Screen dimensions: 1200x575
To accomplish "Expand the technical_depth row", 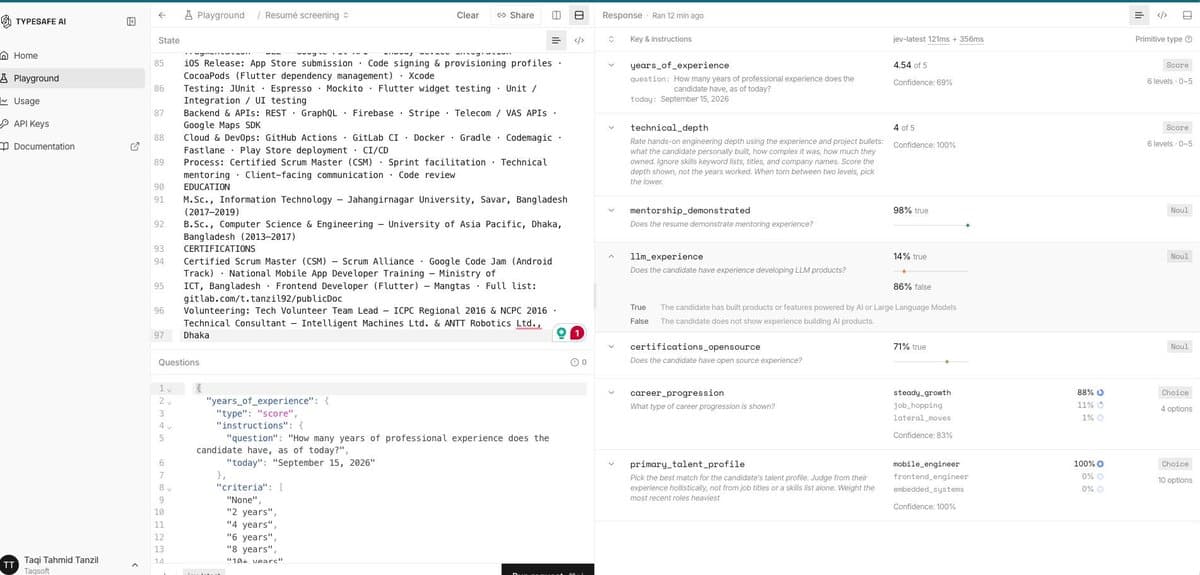I will point(610,128).
